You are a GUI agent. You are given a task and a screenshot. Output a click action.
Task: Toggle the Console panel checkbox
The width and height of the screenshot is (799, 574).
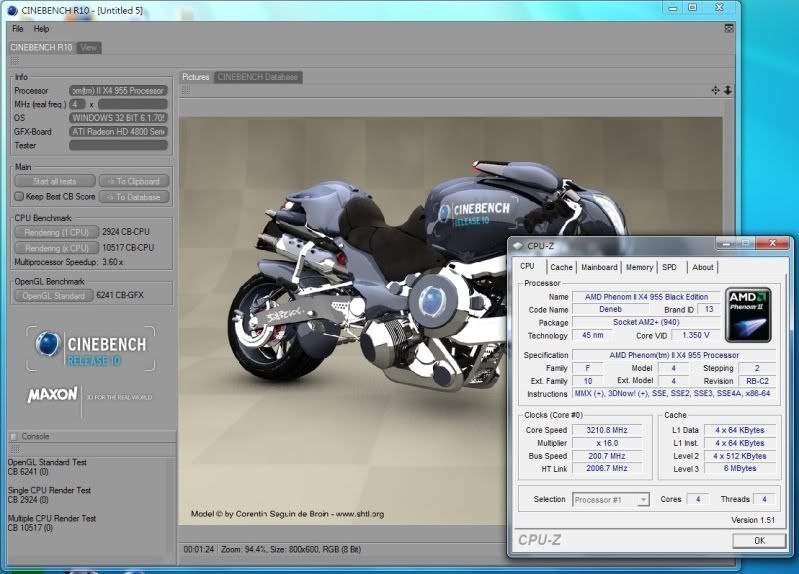point(14,436)
